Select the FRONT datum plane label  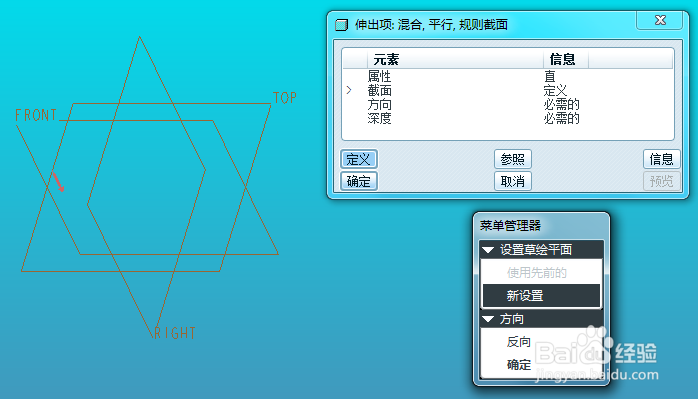36,115
